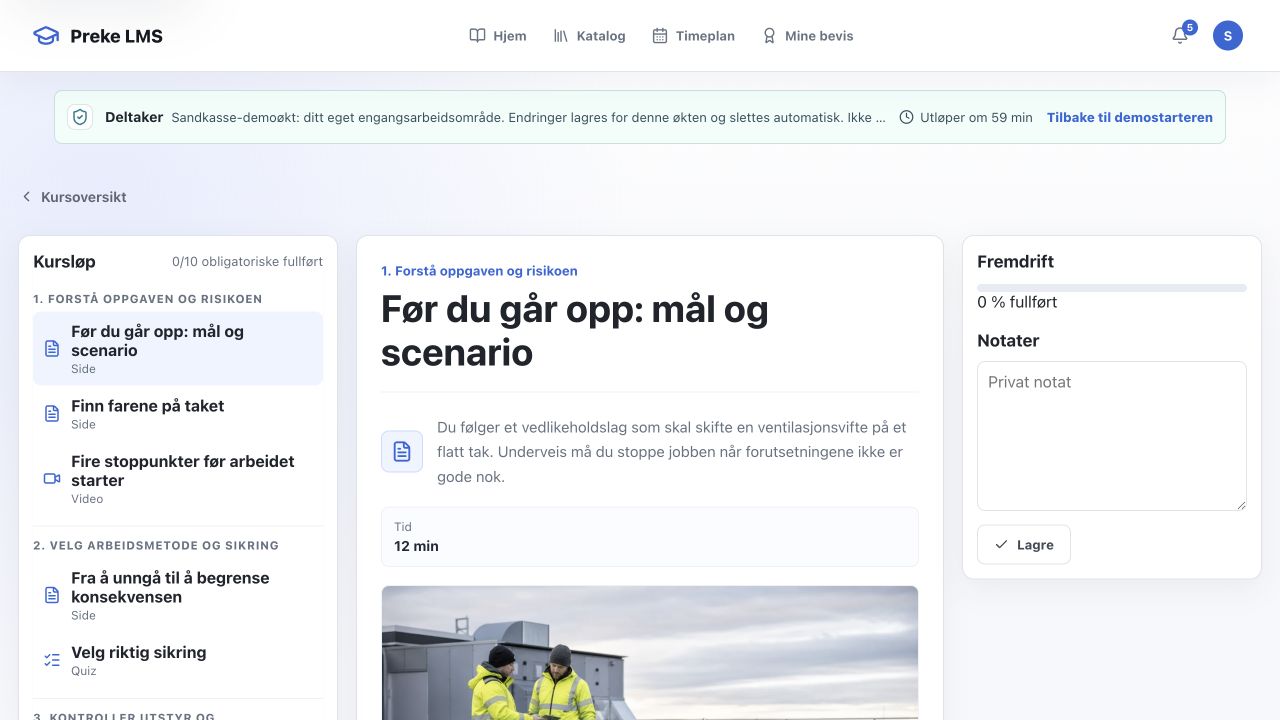Go back to Kursoversikt
This screenshot has height=720, width=1280.
click(74, 197)
